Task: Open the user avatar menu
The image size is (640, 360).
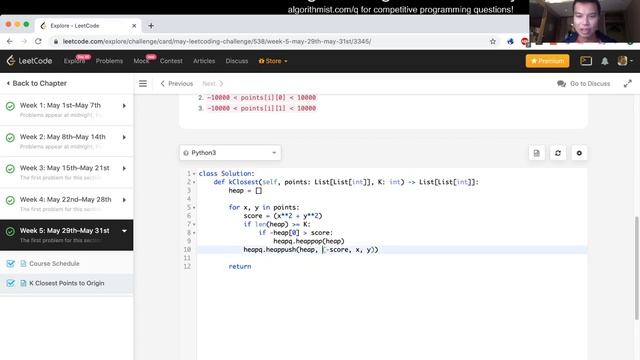Action: point(625,61)
